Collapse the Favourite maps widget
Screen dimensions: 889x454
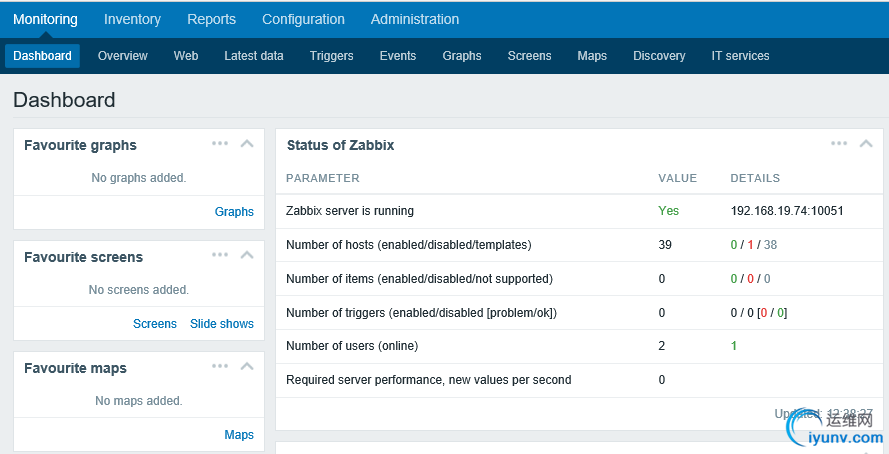(247, 366)
